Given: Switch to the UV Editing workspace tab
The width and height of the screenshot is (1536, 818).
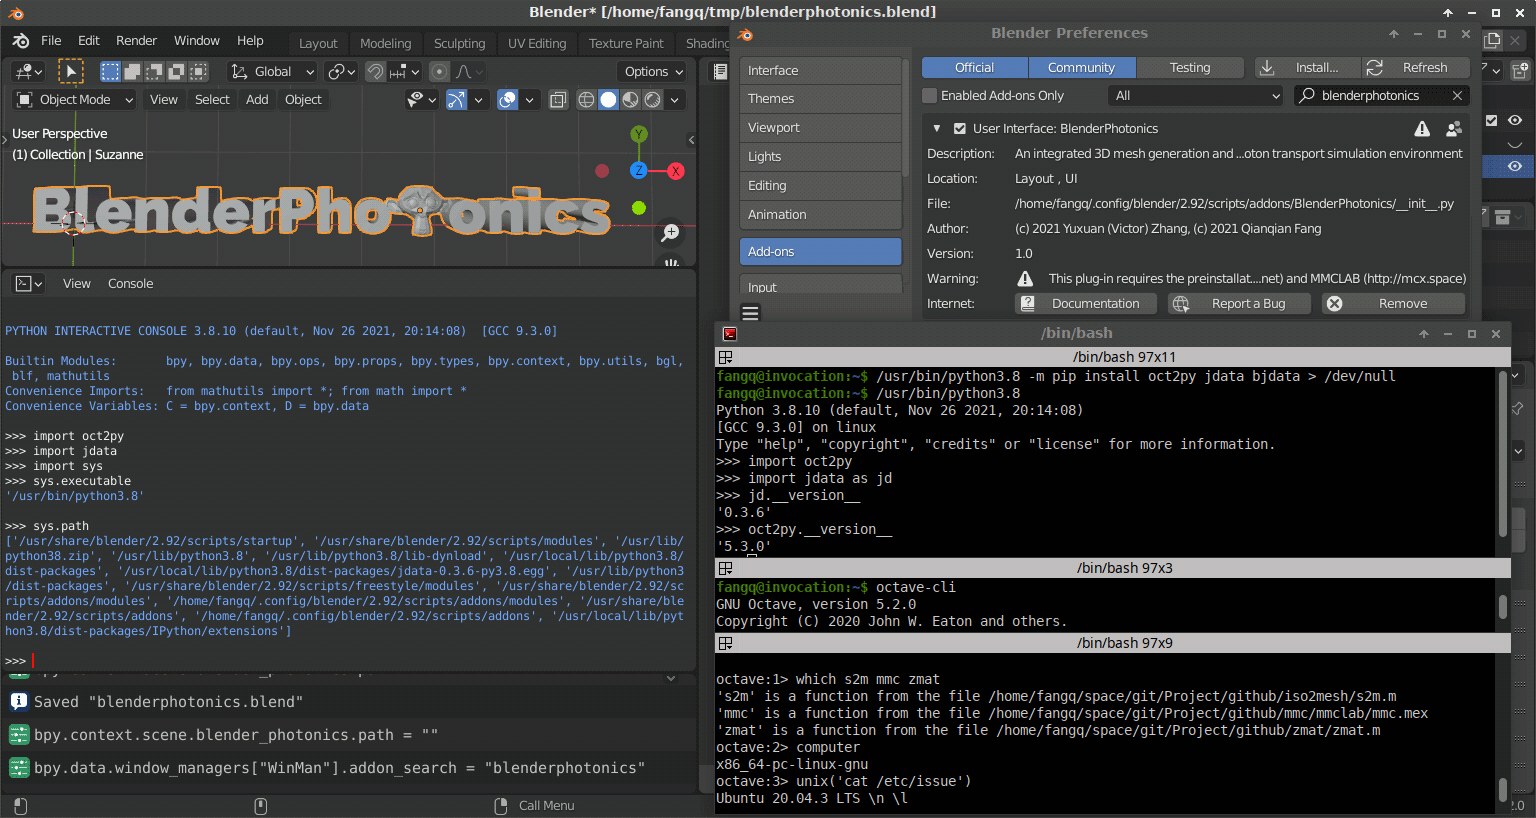Looking at the screenshot, I should tap(537, 43).
